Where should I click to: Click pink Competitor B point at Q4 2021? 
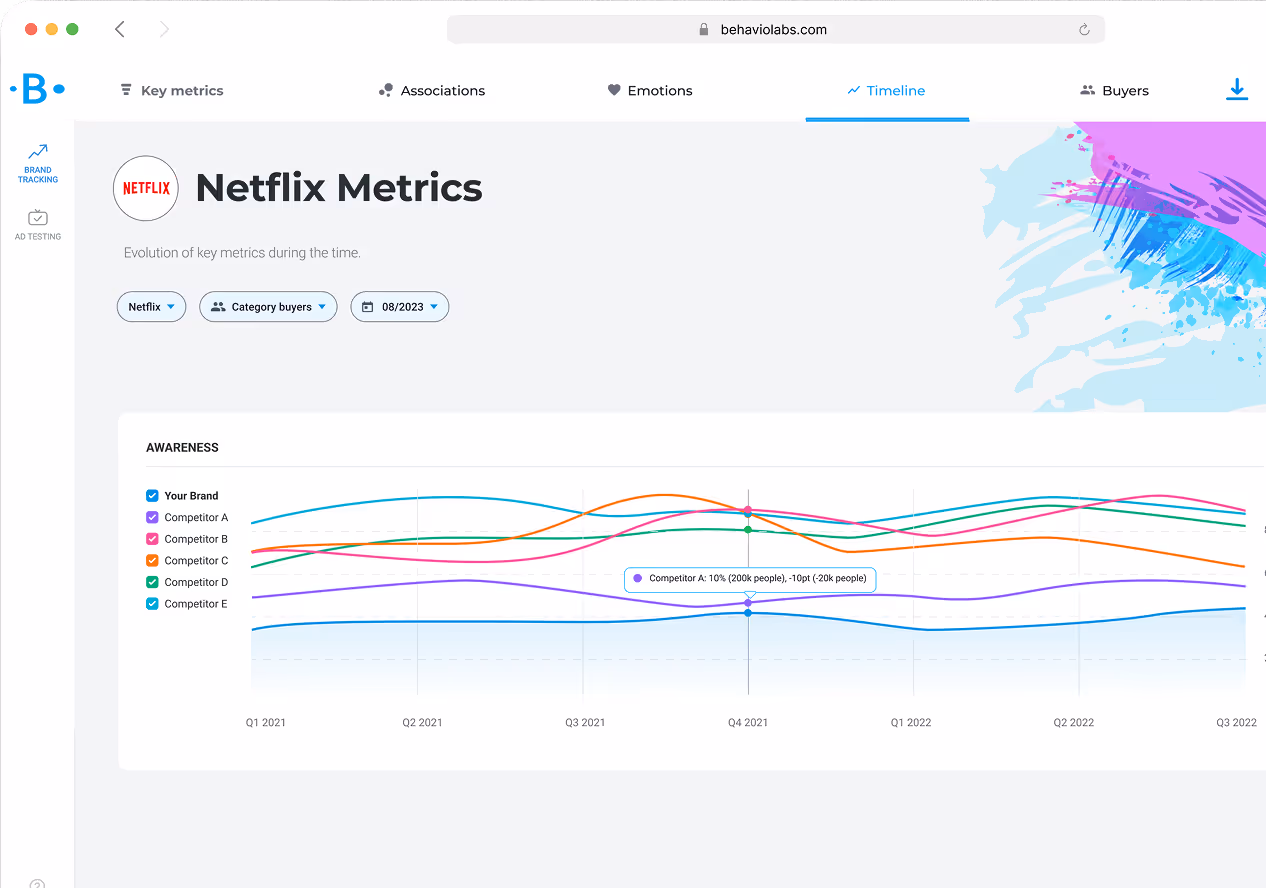[748, 510]
